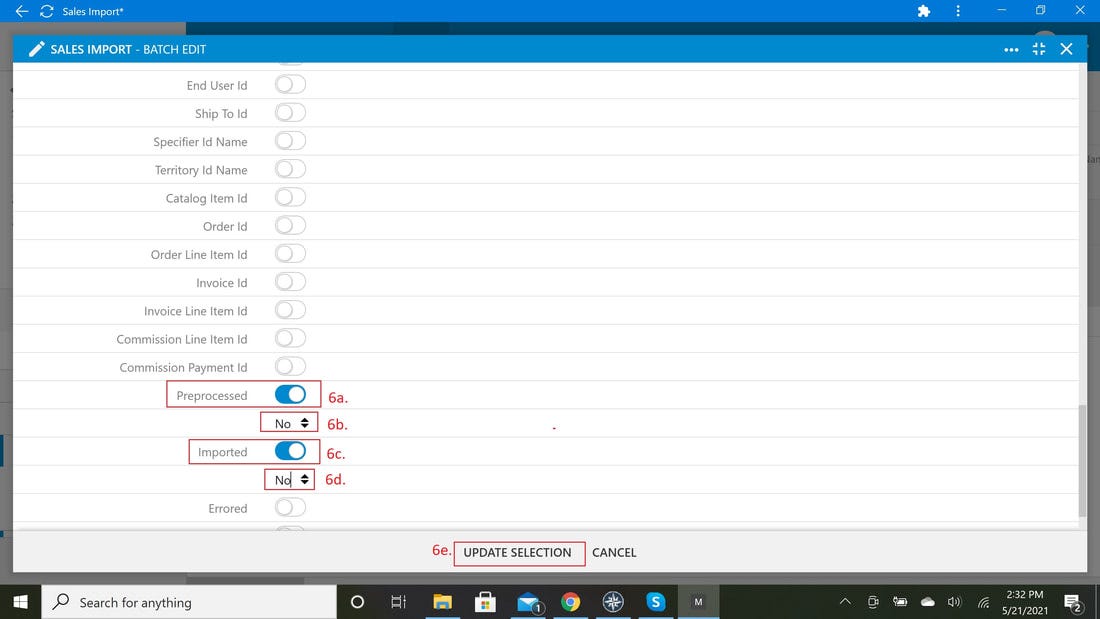Switch on Invoice Line Item Id
Screen dimensions: 1100x619
tap(290, 310)
